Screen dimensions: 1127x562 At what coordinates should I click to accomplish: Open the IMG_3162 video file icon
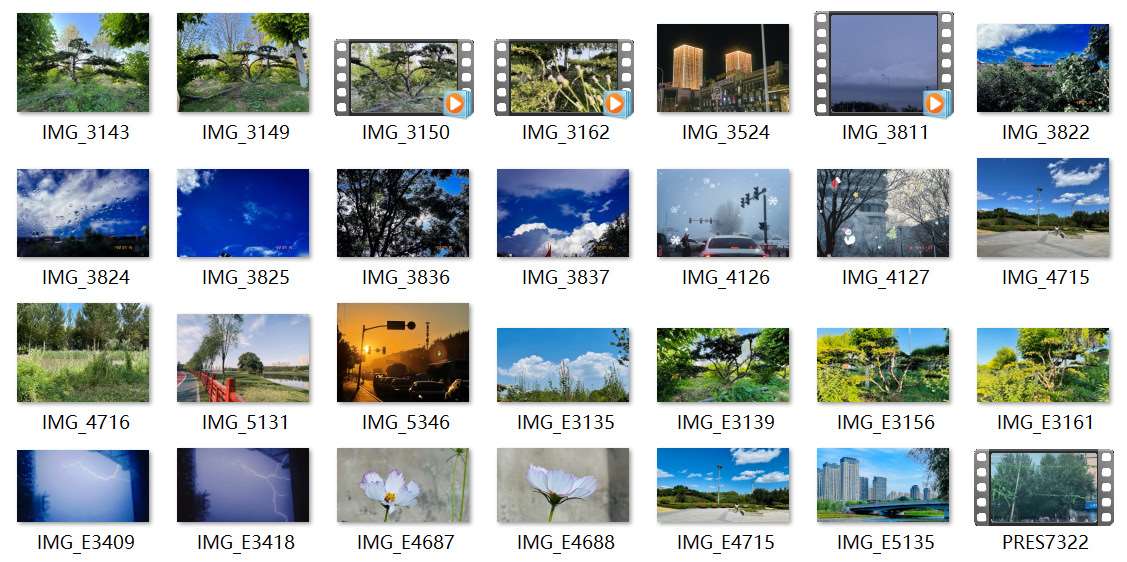[564, 78]
